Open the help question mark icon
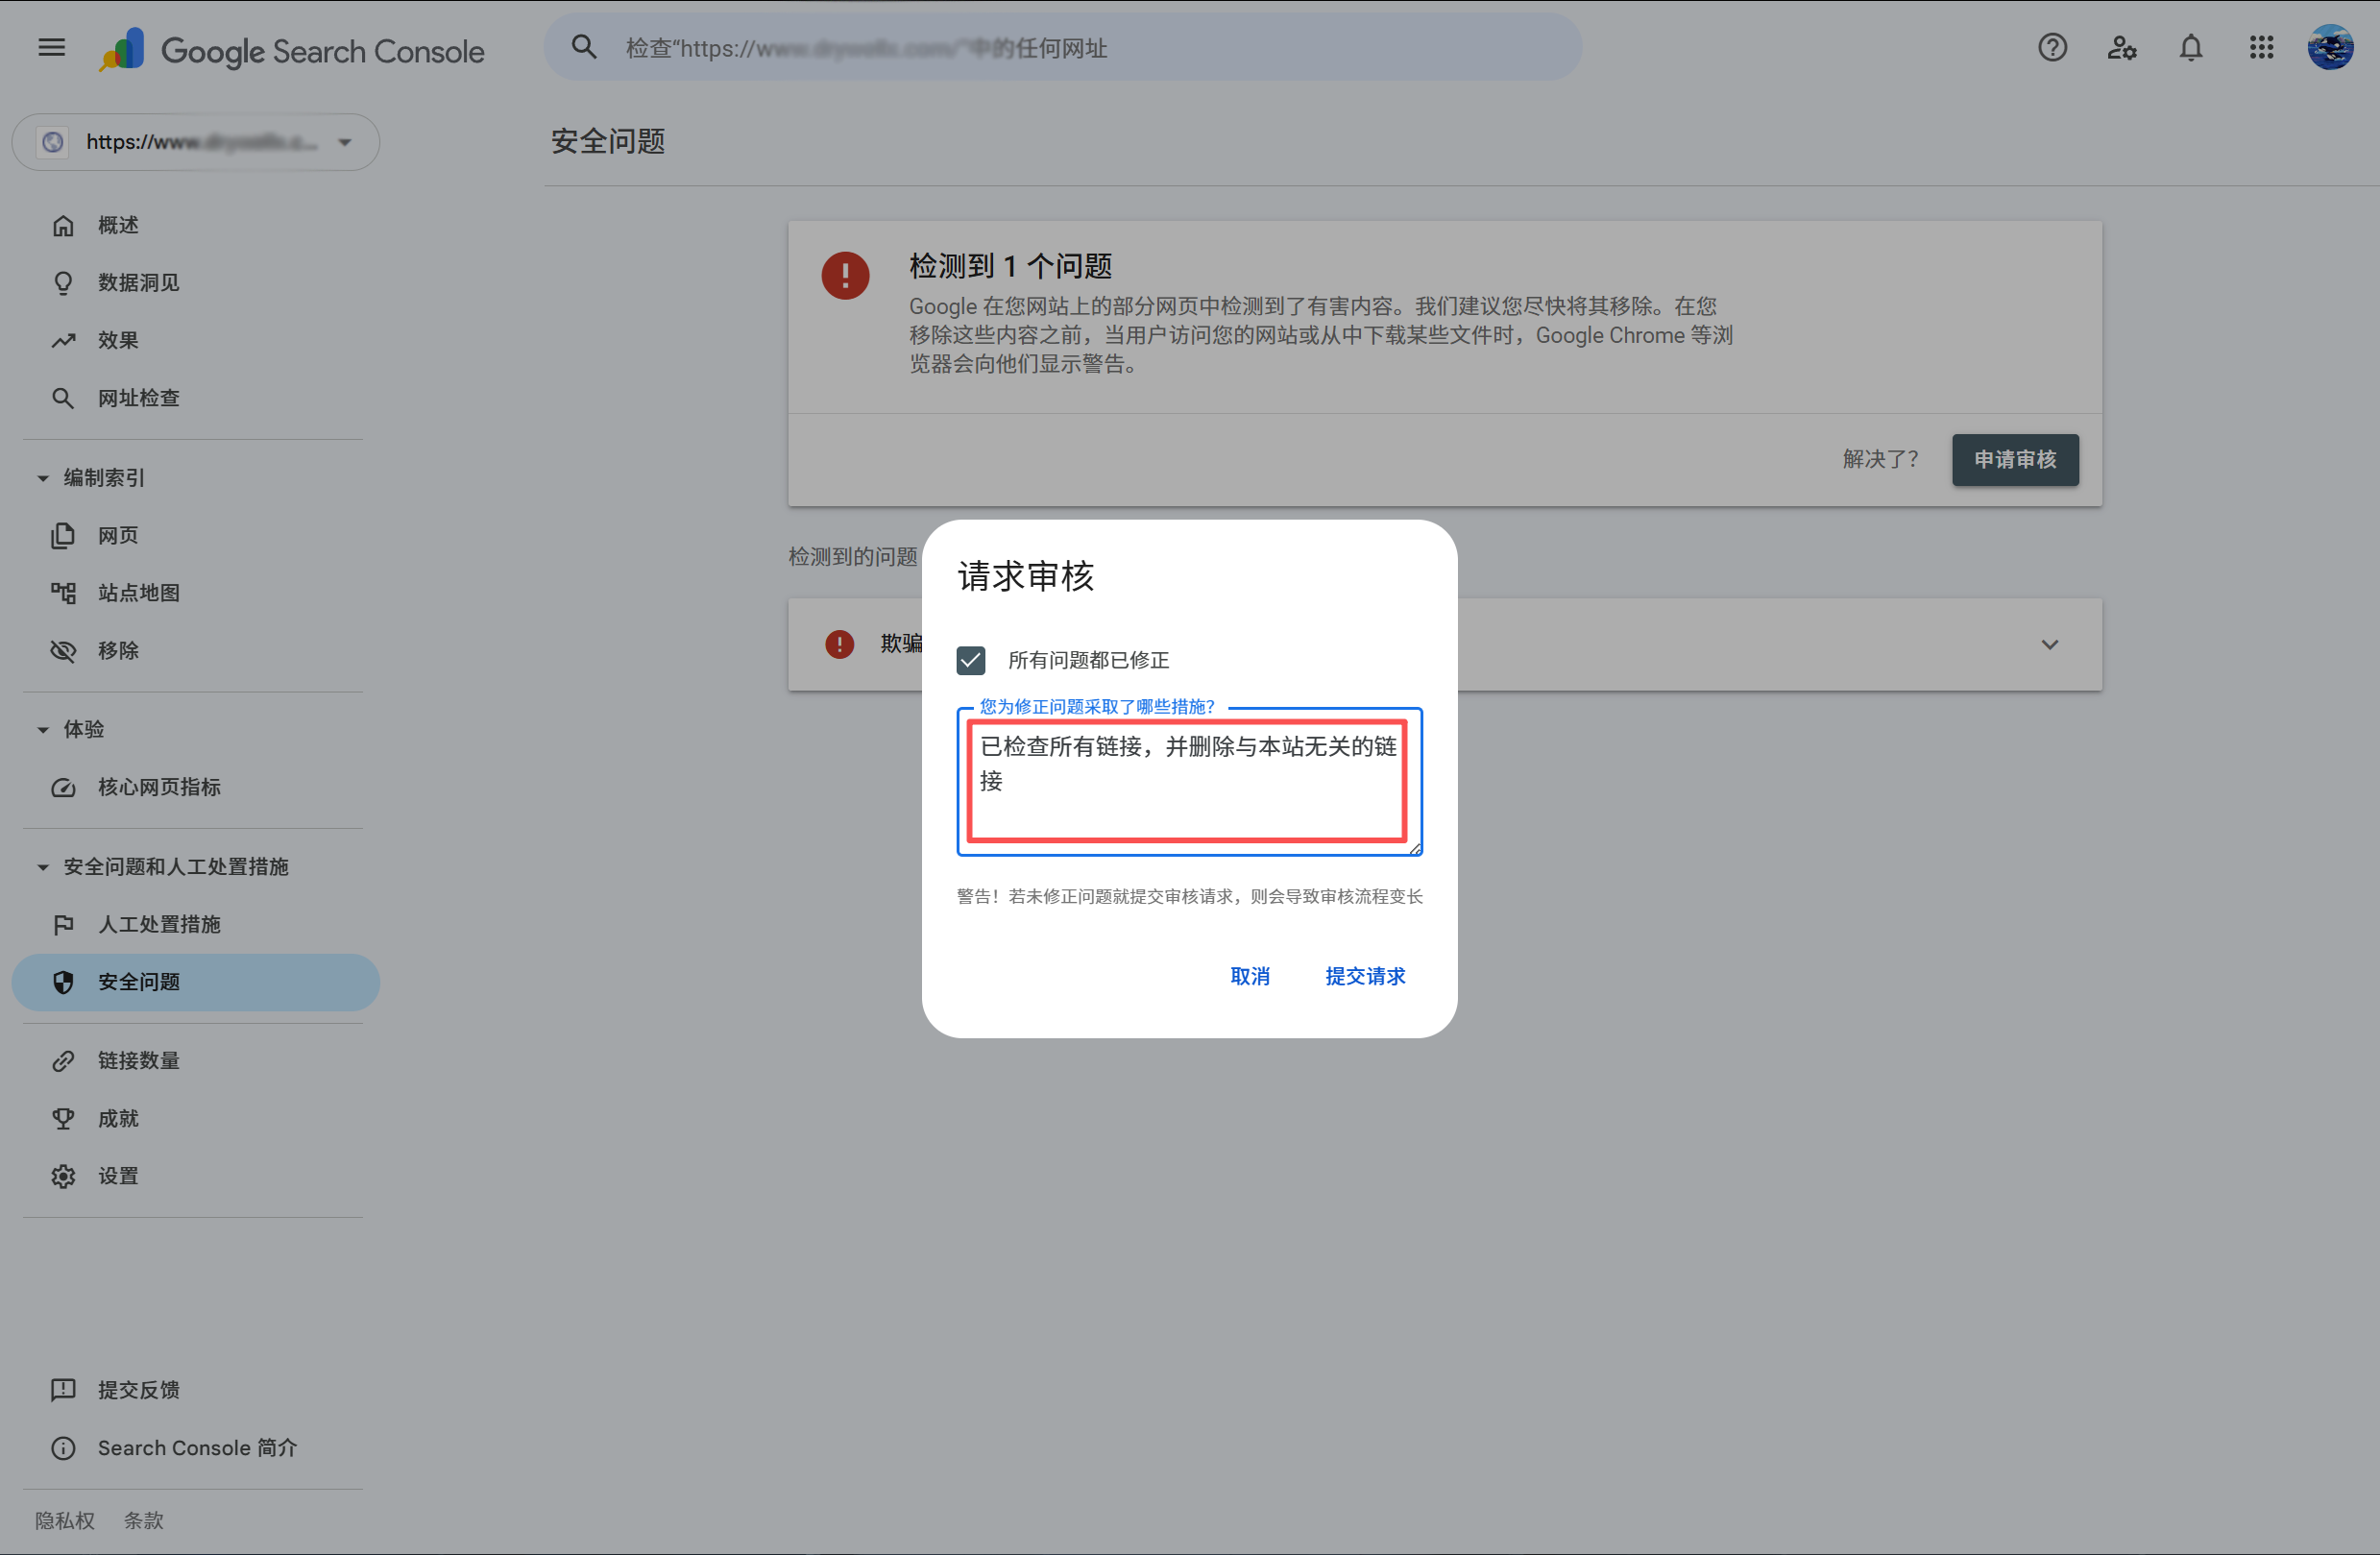The height and width of the screenshot is (1555, 2380). pyautogui.click(x=2052, y=47)
